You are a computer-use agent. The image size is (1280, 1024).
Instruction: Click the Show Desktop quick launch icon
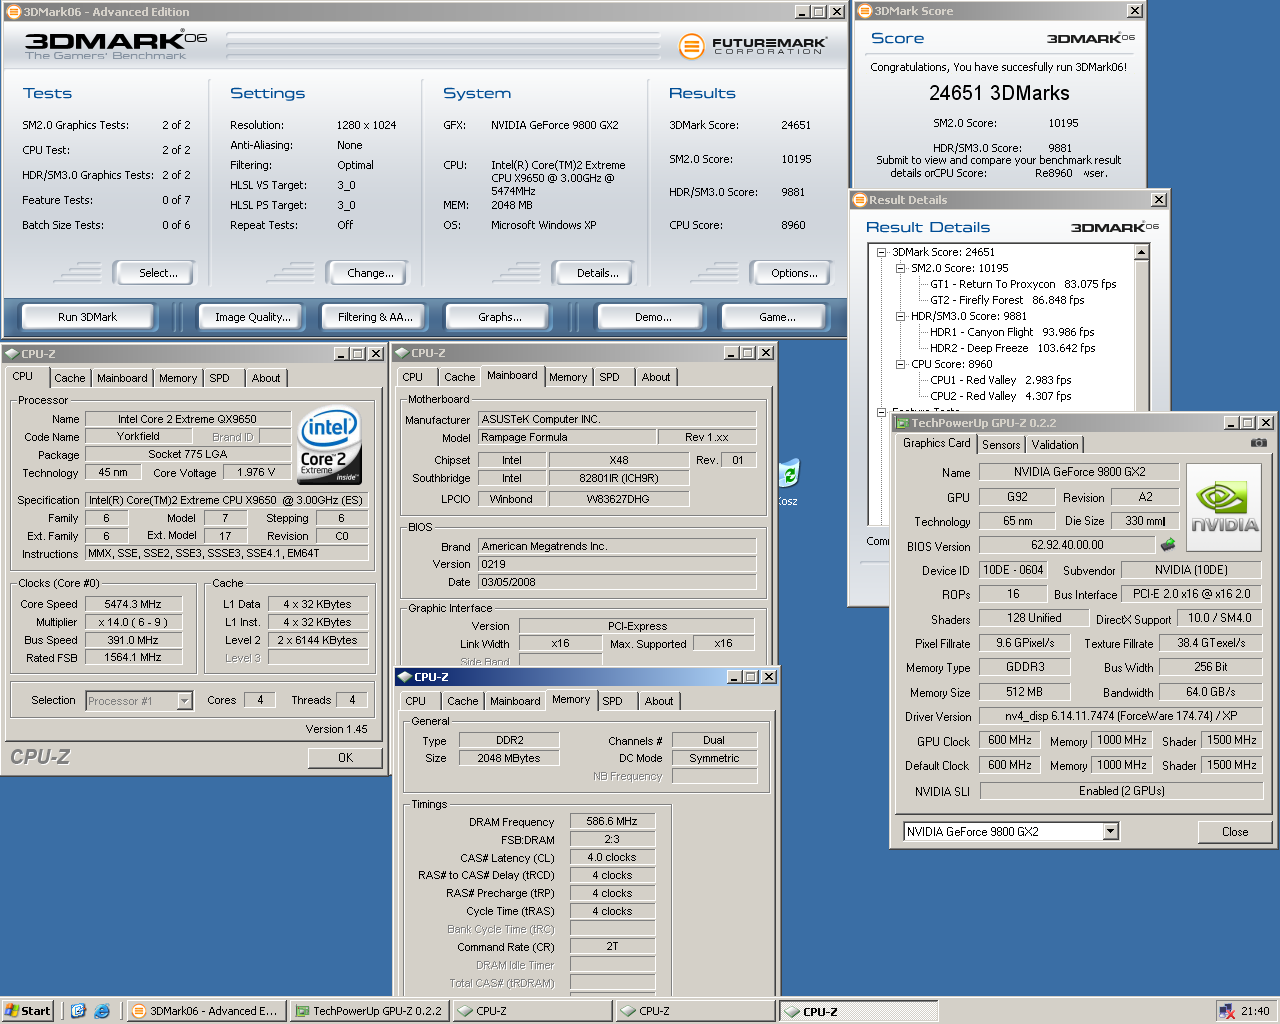tap(78, 1011)
